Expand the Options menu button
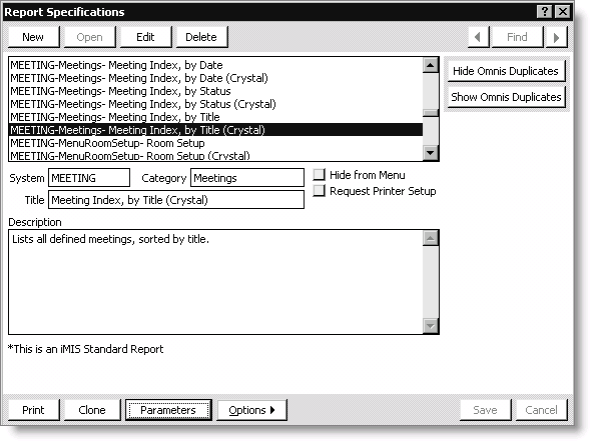The image size is (591, 442). coord(252,410)
